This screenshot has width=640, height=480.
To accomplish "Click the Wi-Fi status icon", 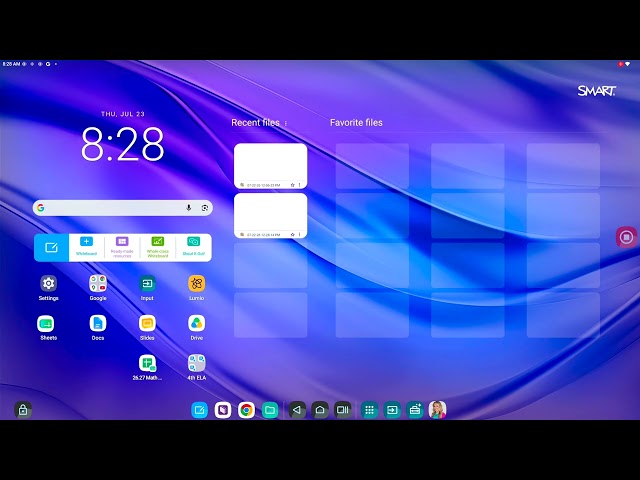I will [628, 64].
